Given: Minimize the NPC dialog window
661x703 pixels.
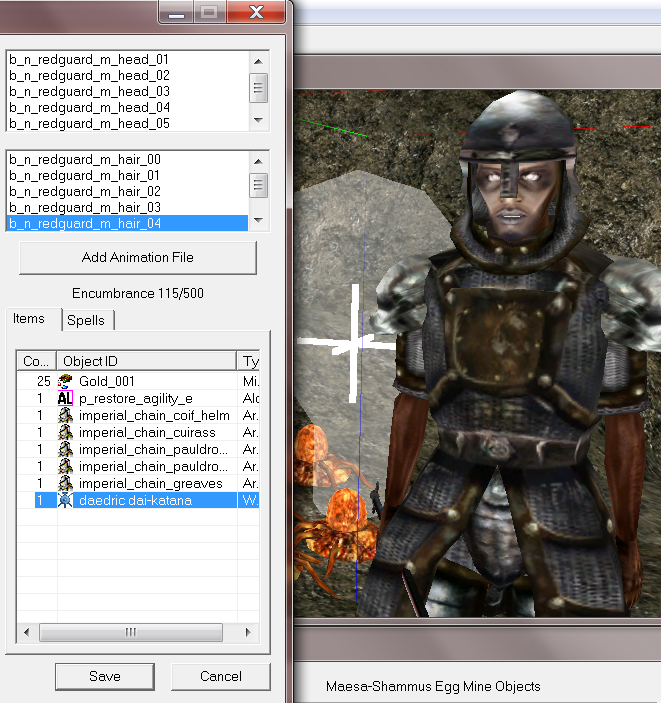Looking at the screenshot, I should [176, 12].
